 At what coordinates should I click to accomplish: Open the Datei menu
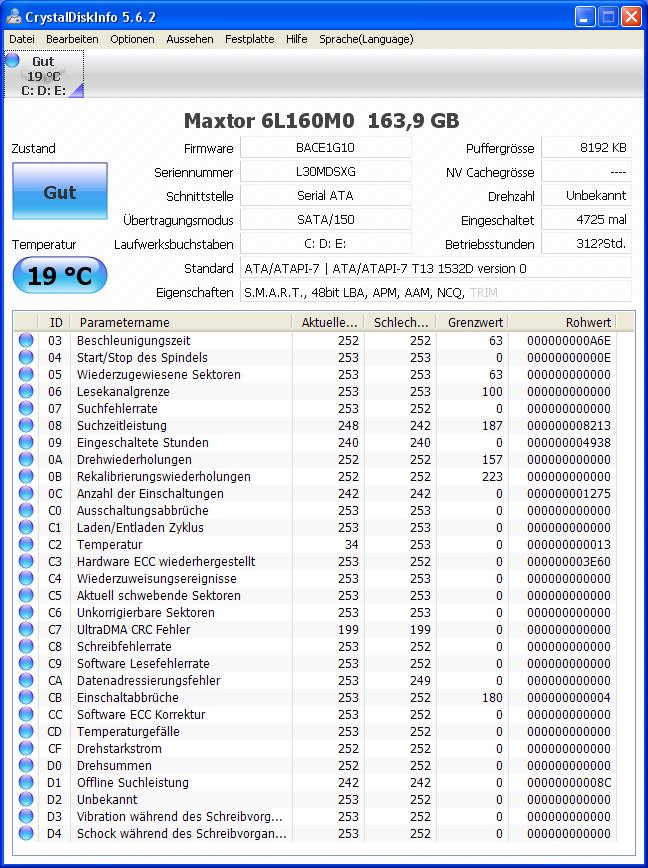coord(22,39)
